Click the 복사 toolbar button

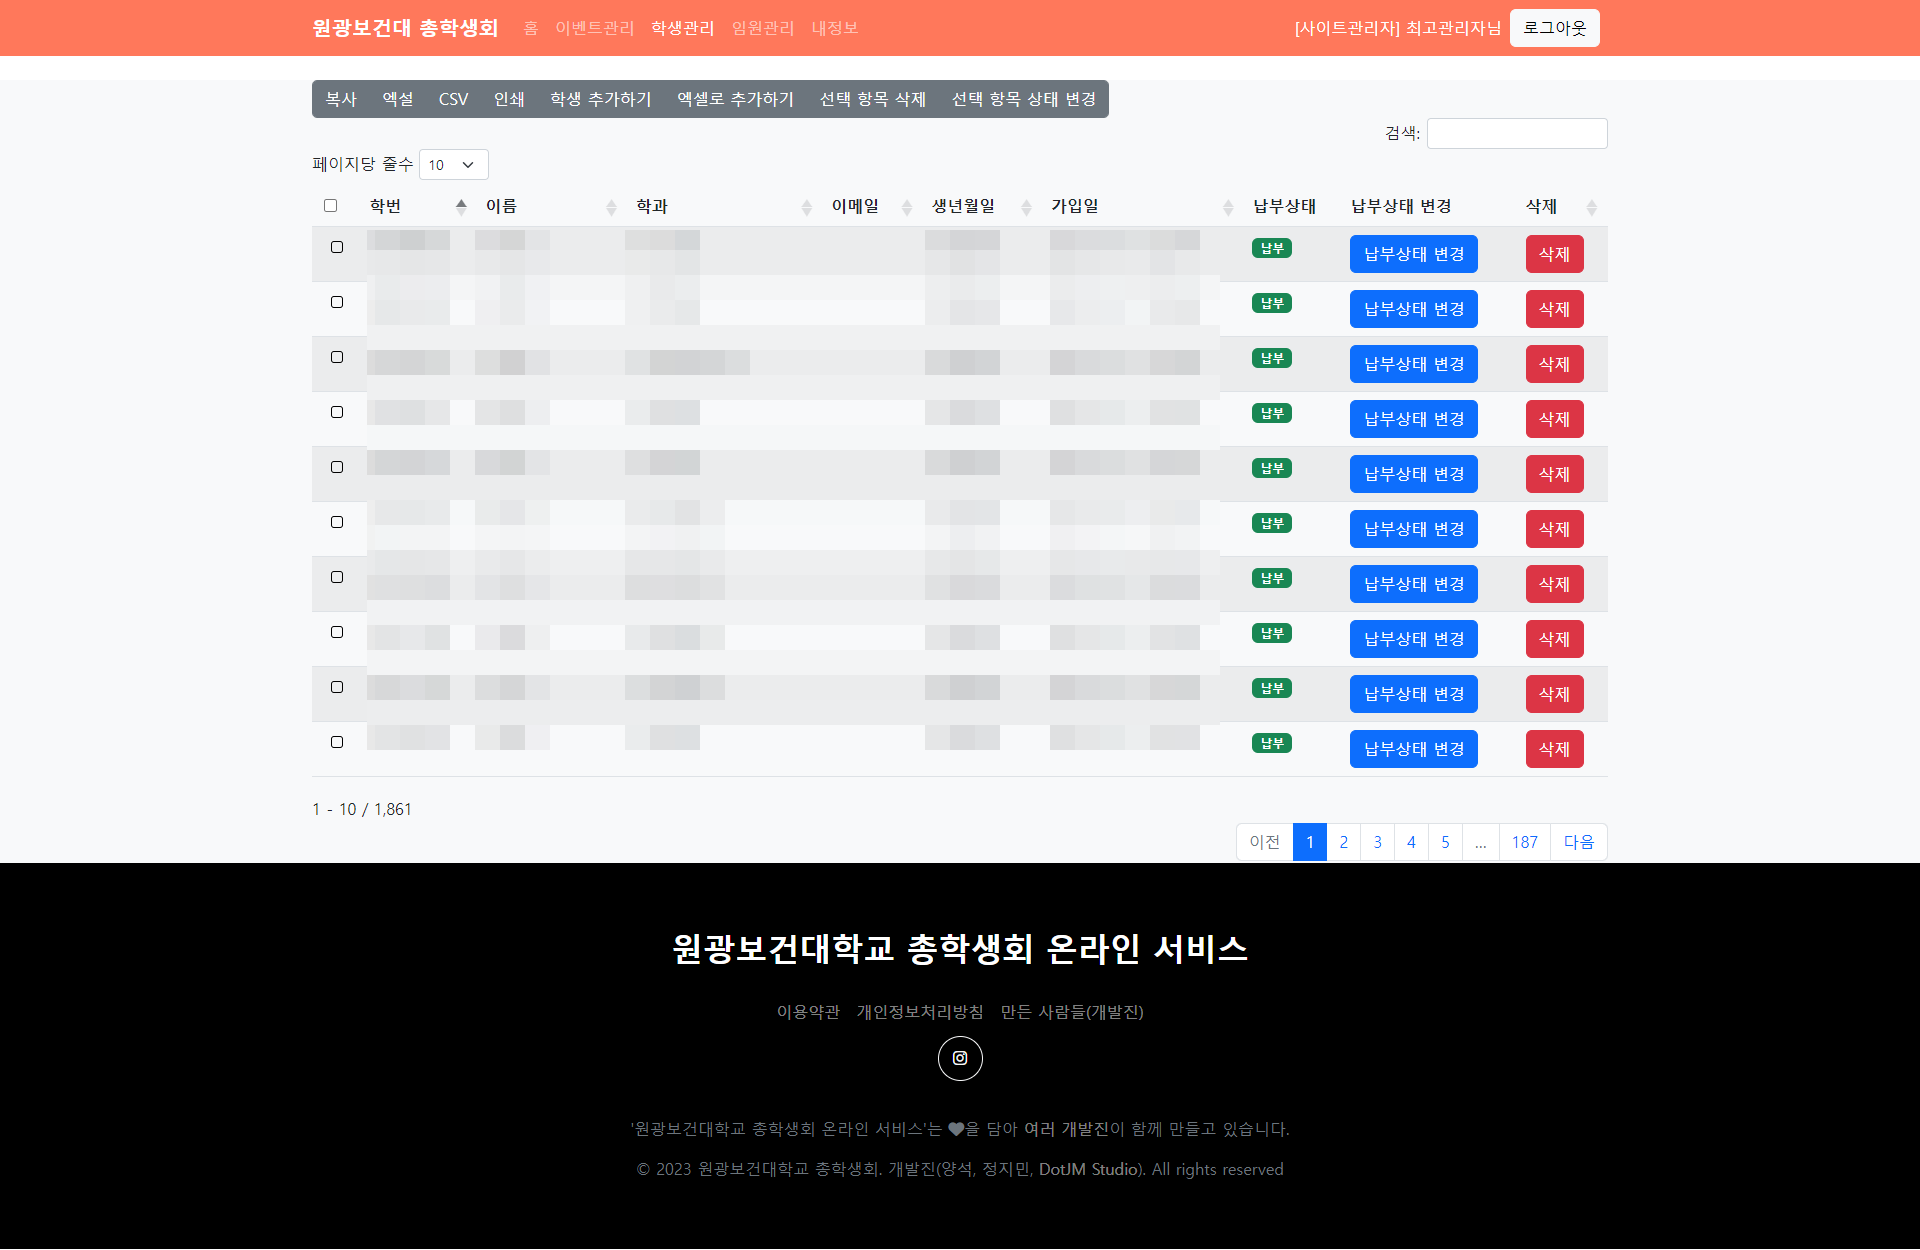(x=341, y=99)
